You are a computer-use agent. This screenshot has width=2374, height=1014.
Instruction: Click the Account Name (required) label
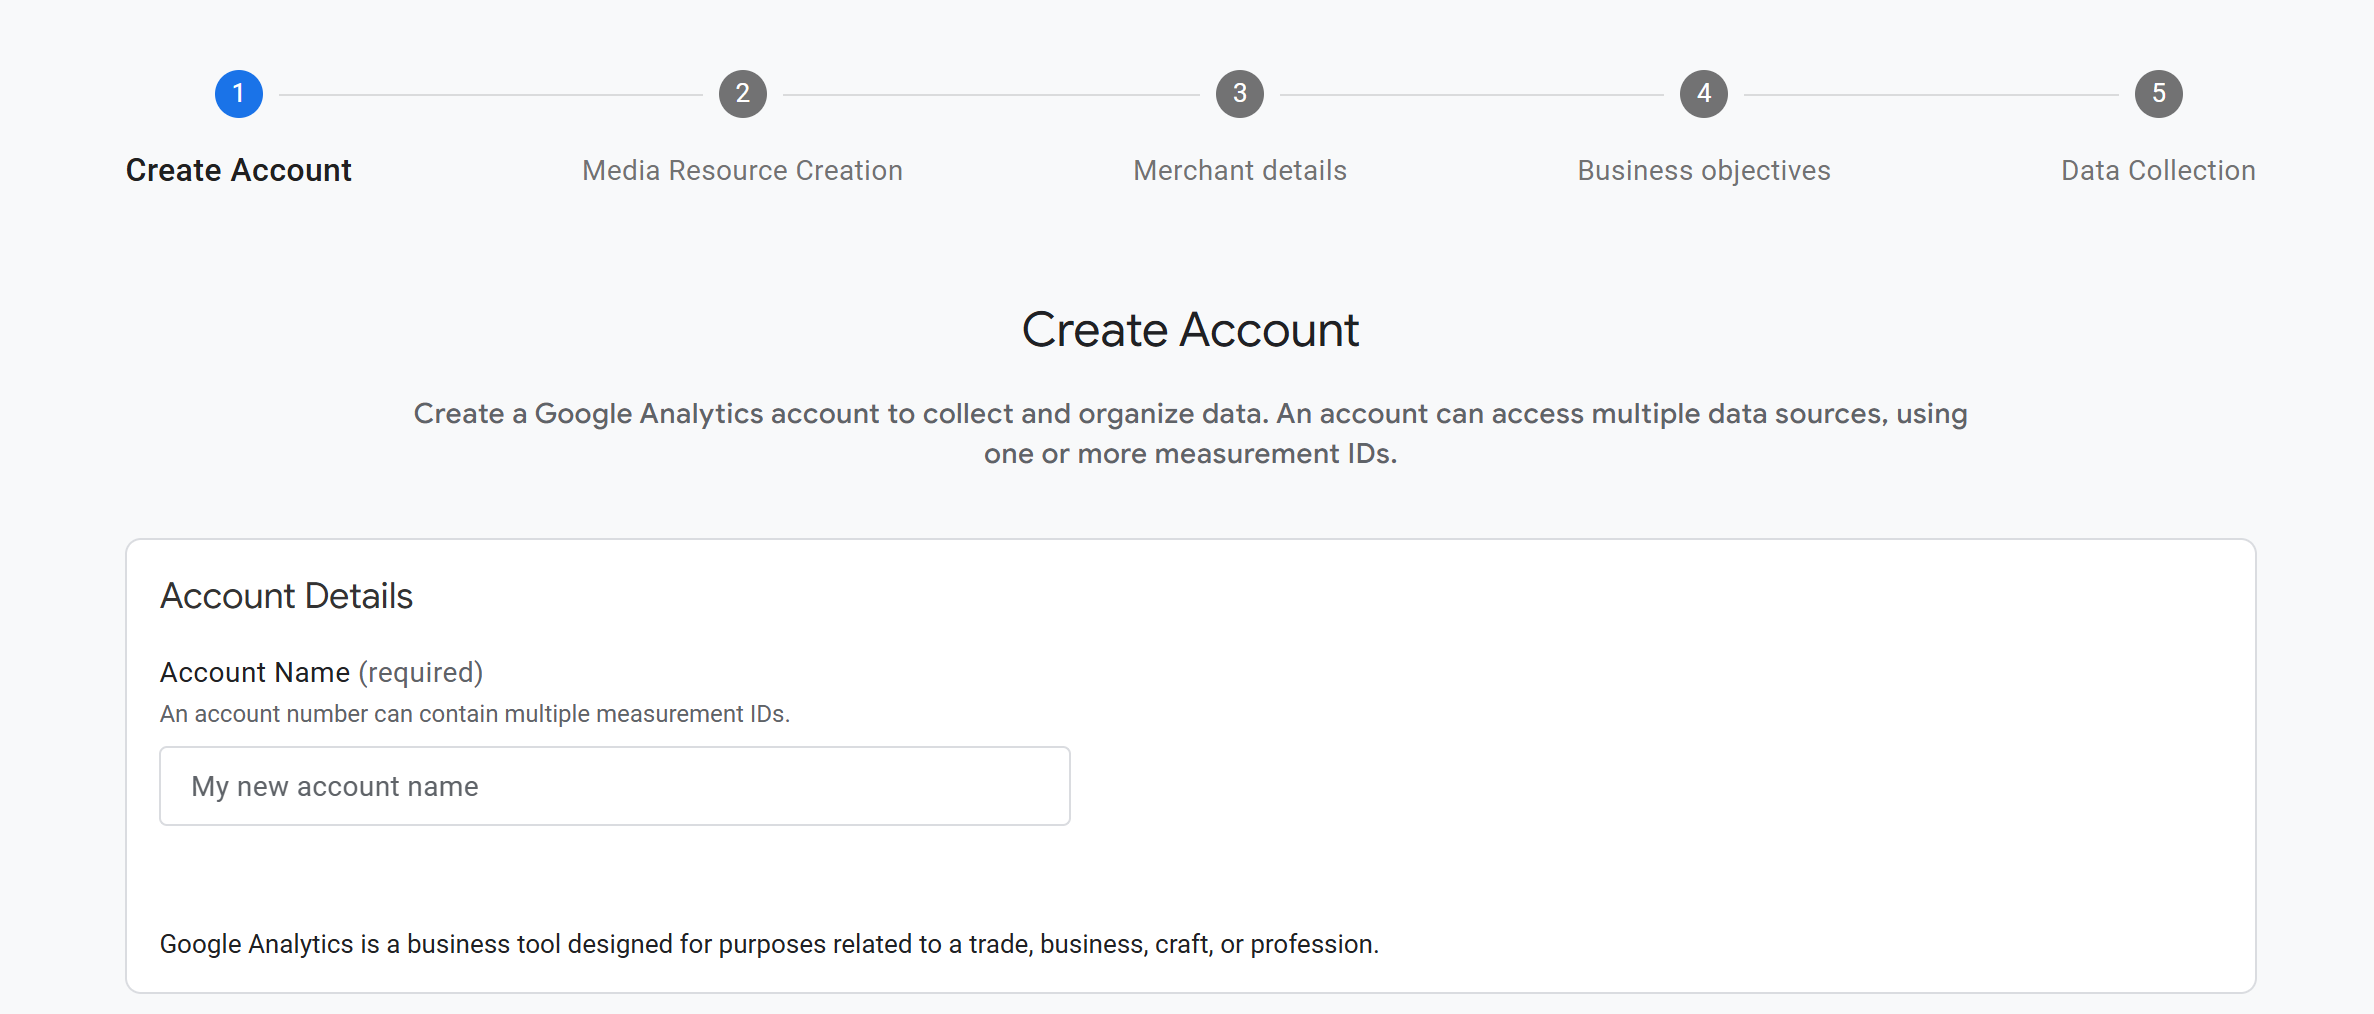321,673
